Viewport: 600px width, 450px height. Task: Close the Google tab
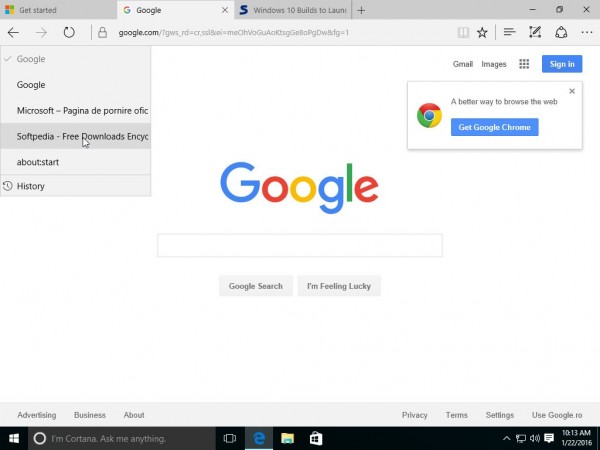click(225, 10)
